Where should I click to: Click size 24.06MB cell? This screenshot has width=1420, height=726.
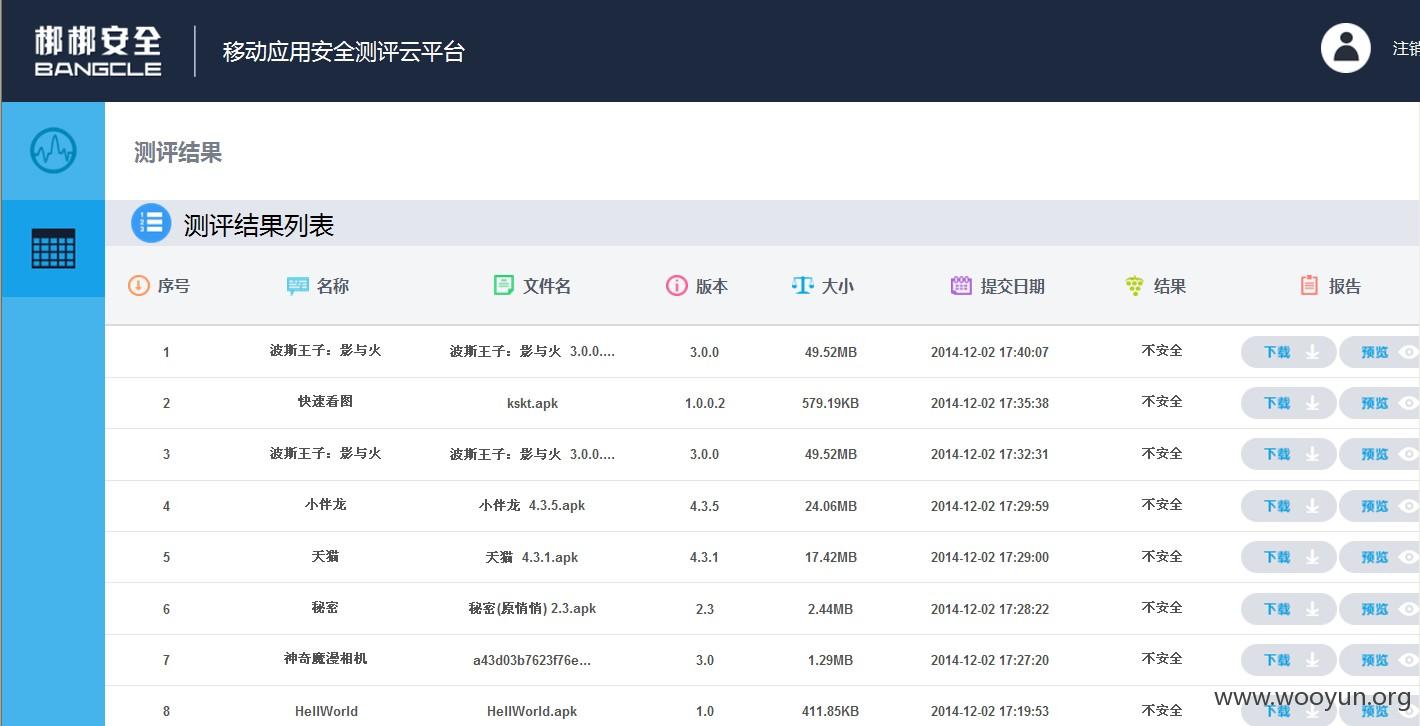click(830, 506)
